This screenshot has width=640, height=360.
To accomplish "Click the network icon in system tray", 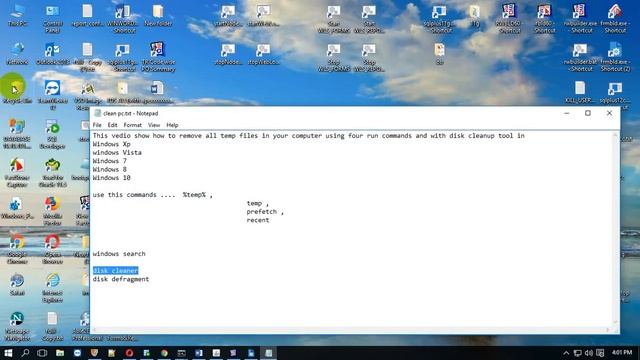I will pos(578,353).
